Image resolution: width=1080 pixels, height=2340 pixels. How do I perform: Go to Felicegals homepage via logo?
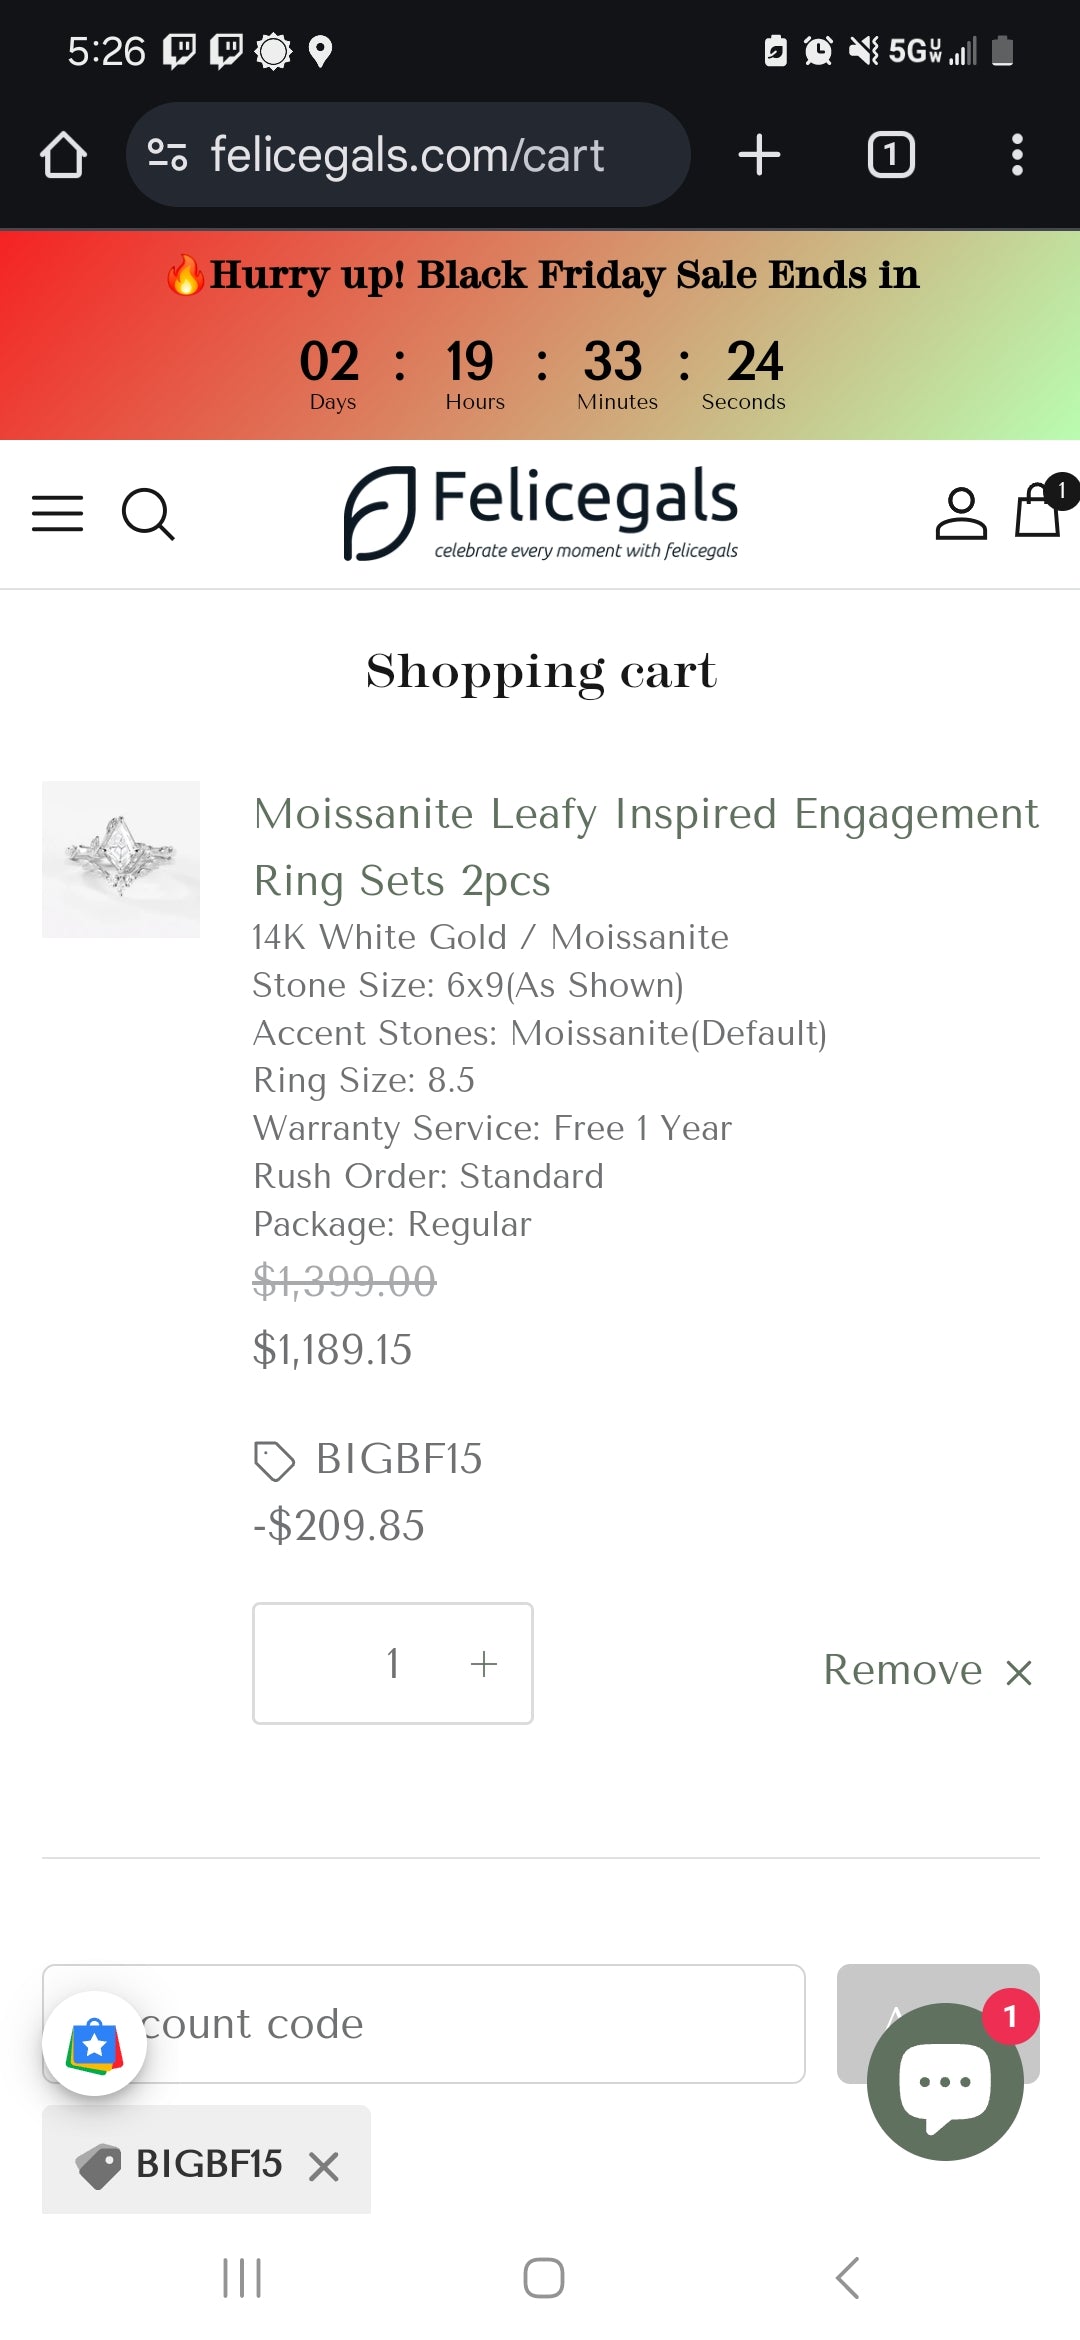(541, 513)
